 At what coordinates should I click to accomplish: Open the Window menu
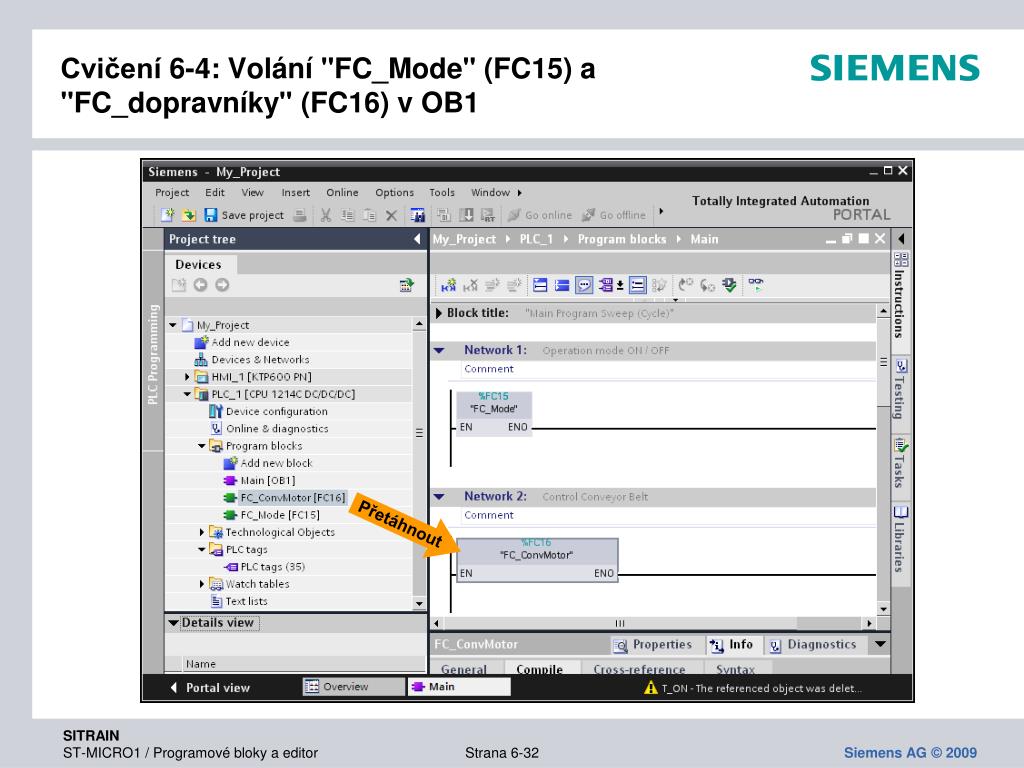[x=490, y=193]
